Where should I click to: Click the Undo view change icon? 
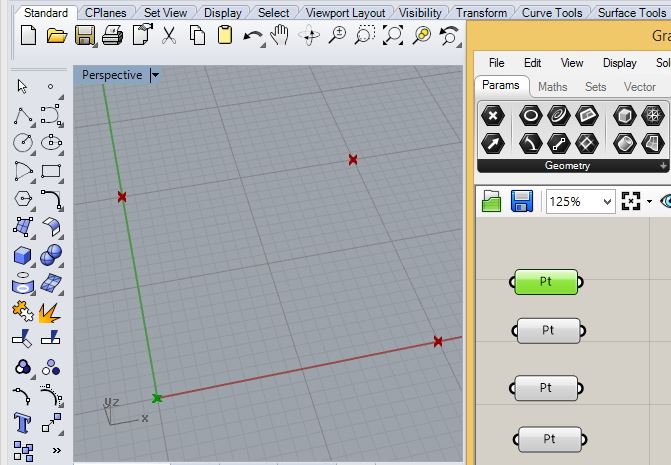coord(449,35)
